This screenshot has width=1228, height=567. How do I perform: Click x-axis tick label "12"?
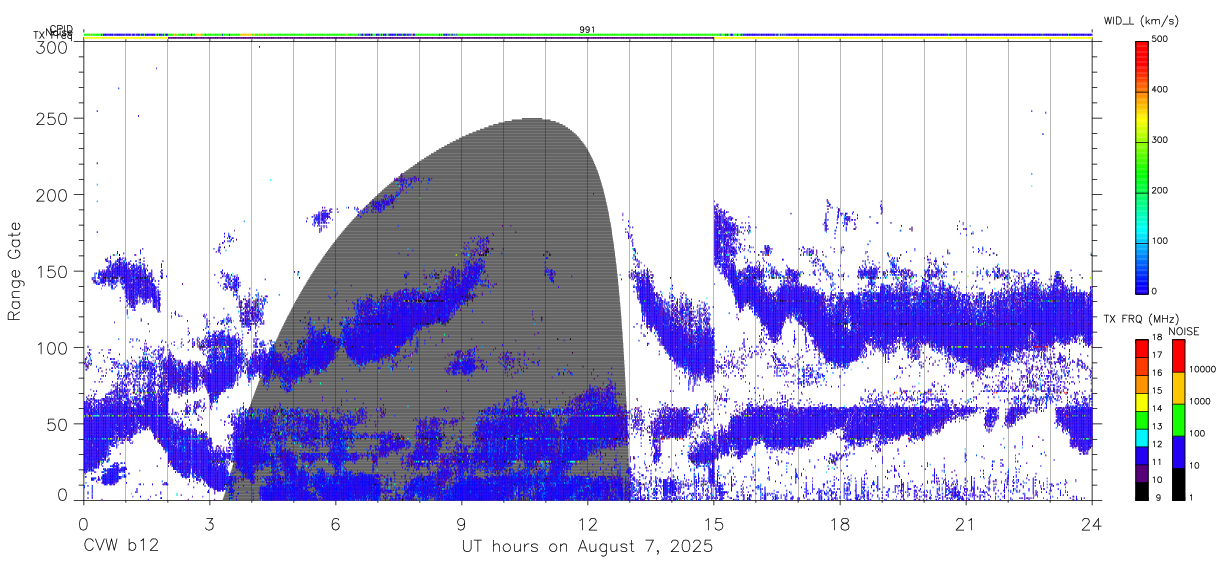(587, 524)
